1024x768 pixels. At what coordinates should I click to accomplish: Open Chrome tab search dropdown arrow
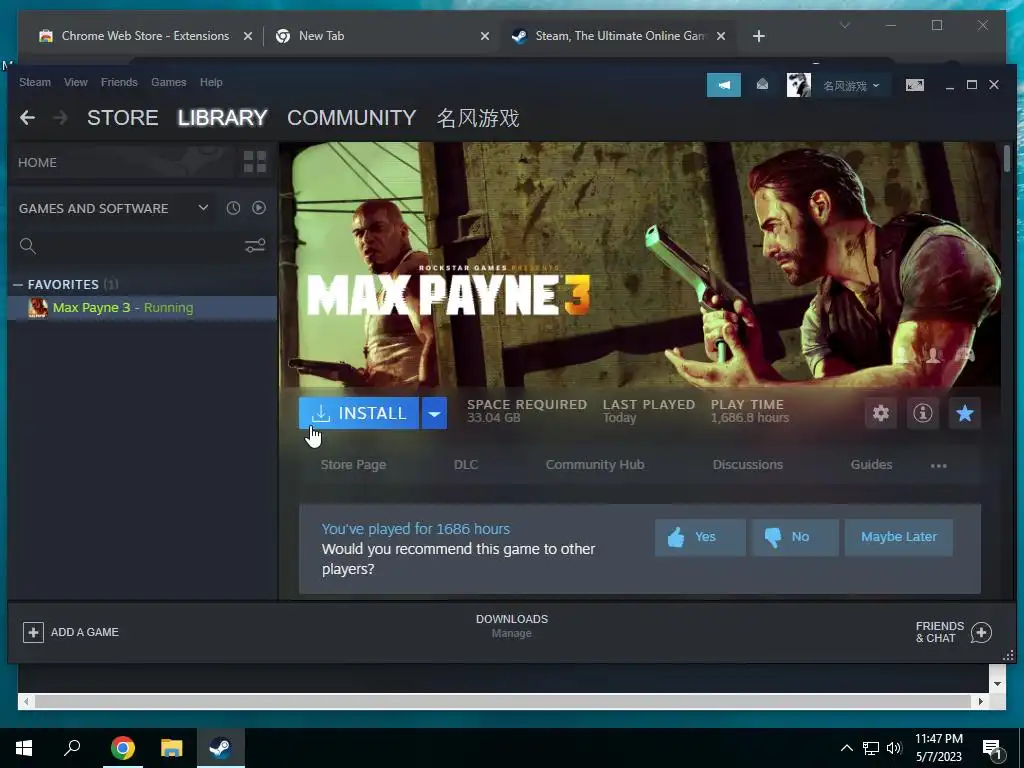coord(844,25)
